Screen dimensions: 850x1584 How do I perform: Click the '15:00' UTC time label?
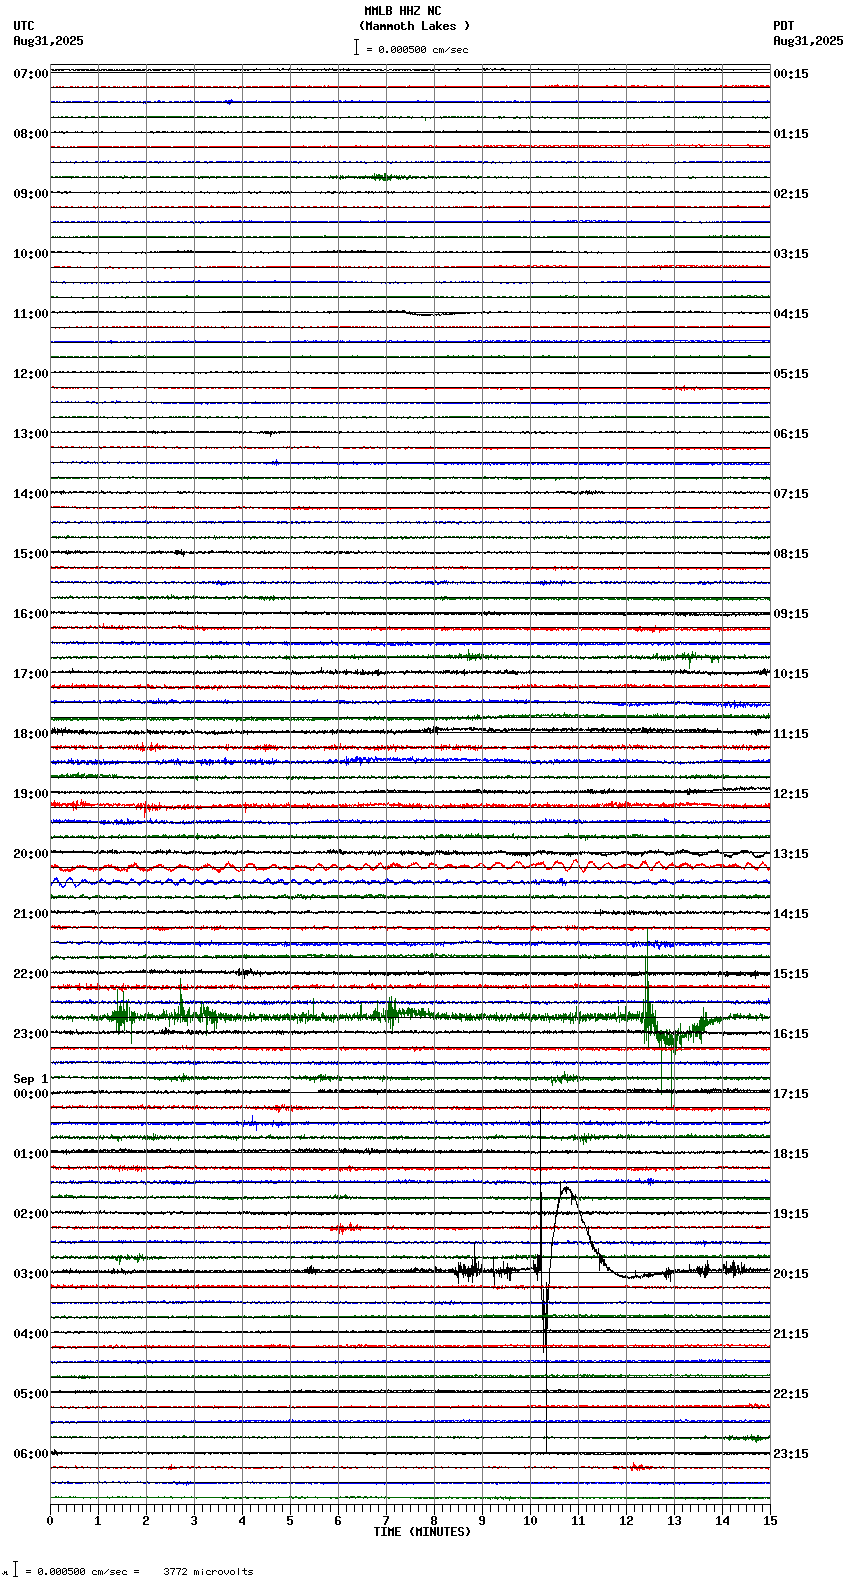point(31,554)
